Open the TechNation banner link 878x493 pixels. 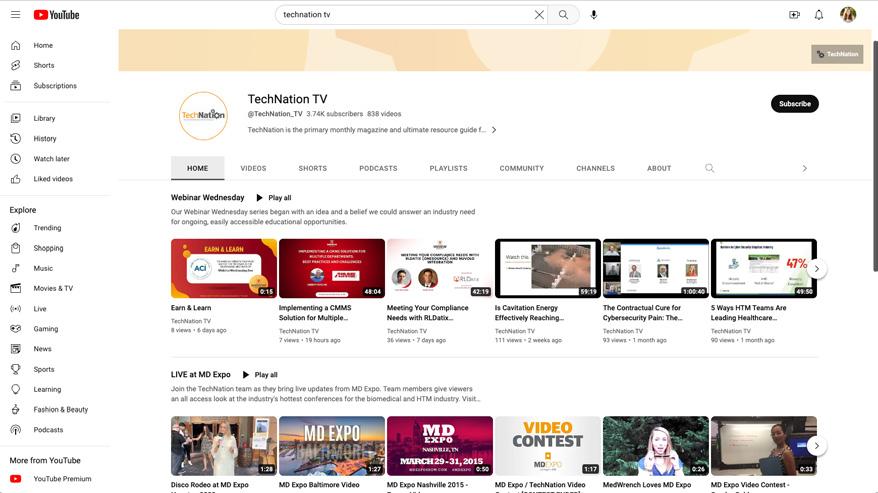[837, 54]
